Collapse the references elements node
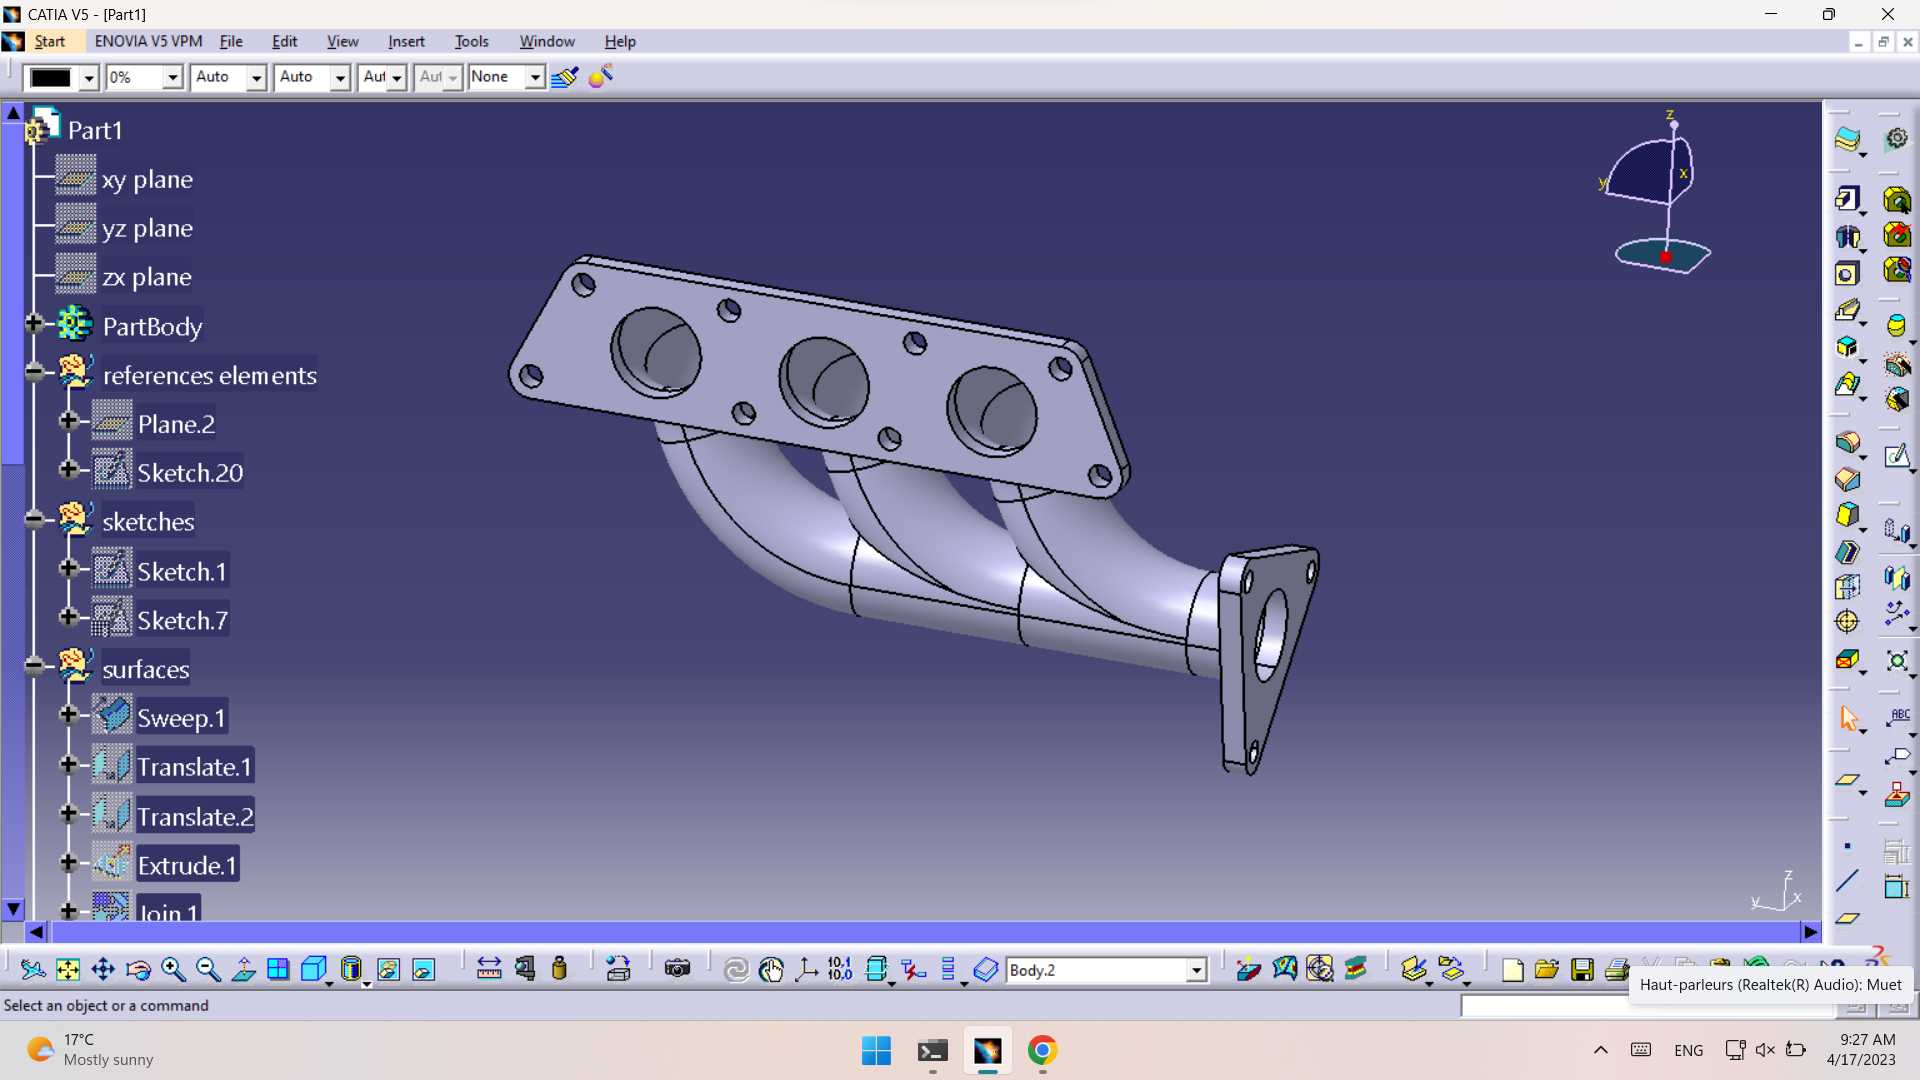1920x1080 pixels. click(x=33, y=372)
